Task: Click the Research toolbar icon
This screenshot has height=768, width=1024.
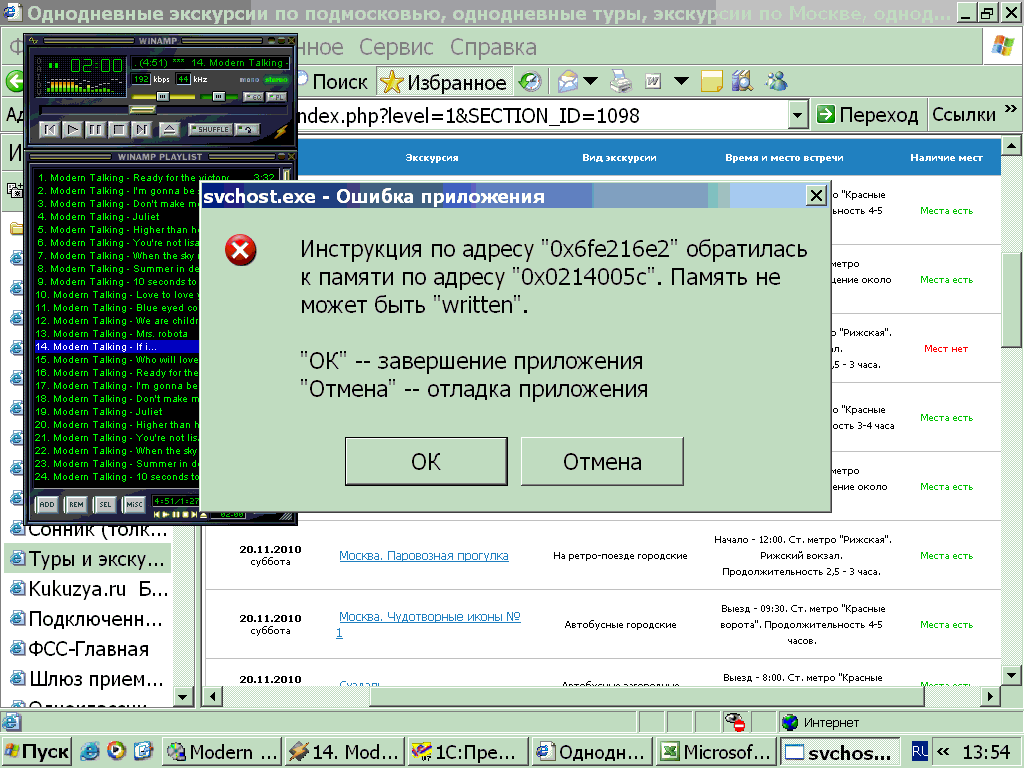Action: point(742,82)
